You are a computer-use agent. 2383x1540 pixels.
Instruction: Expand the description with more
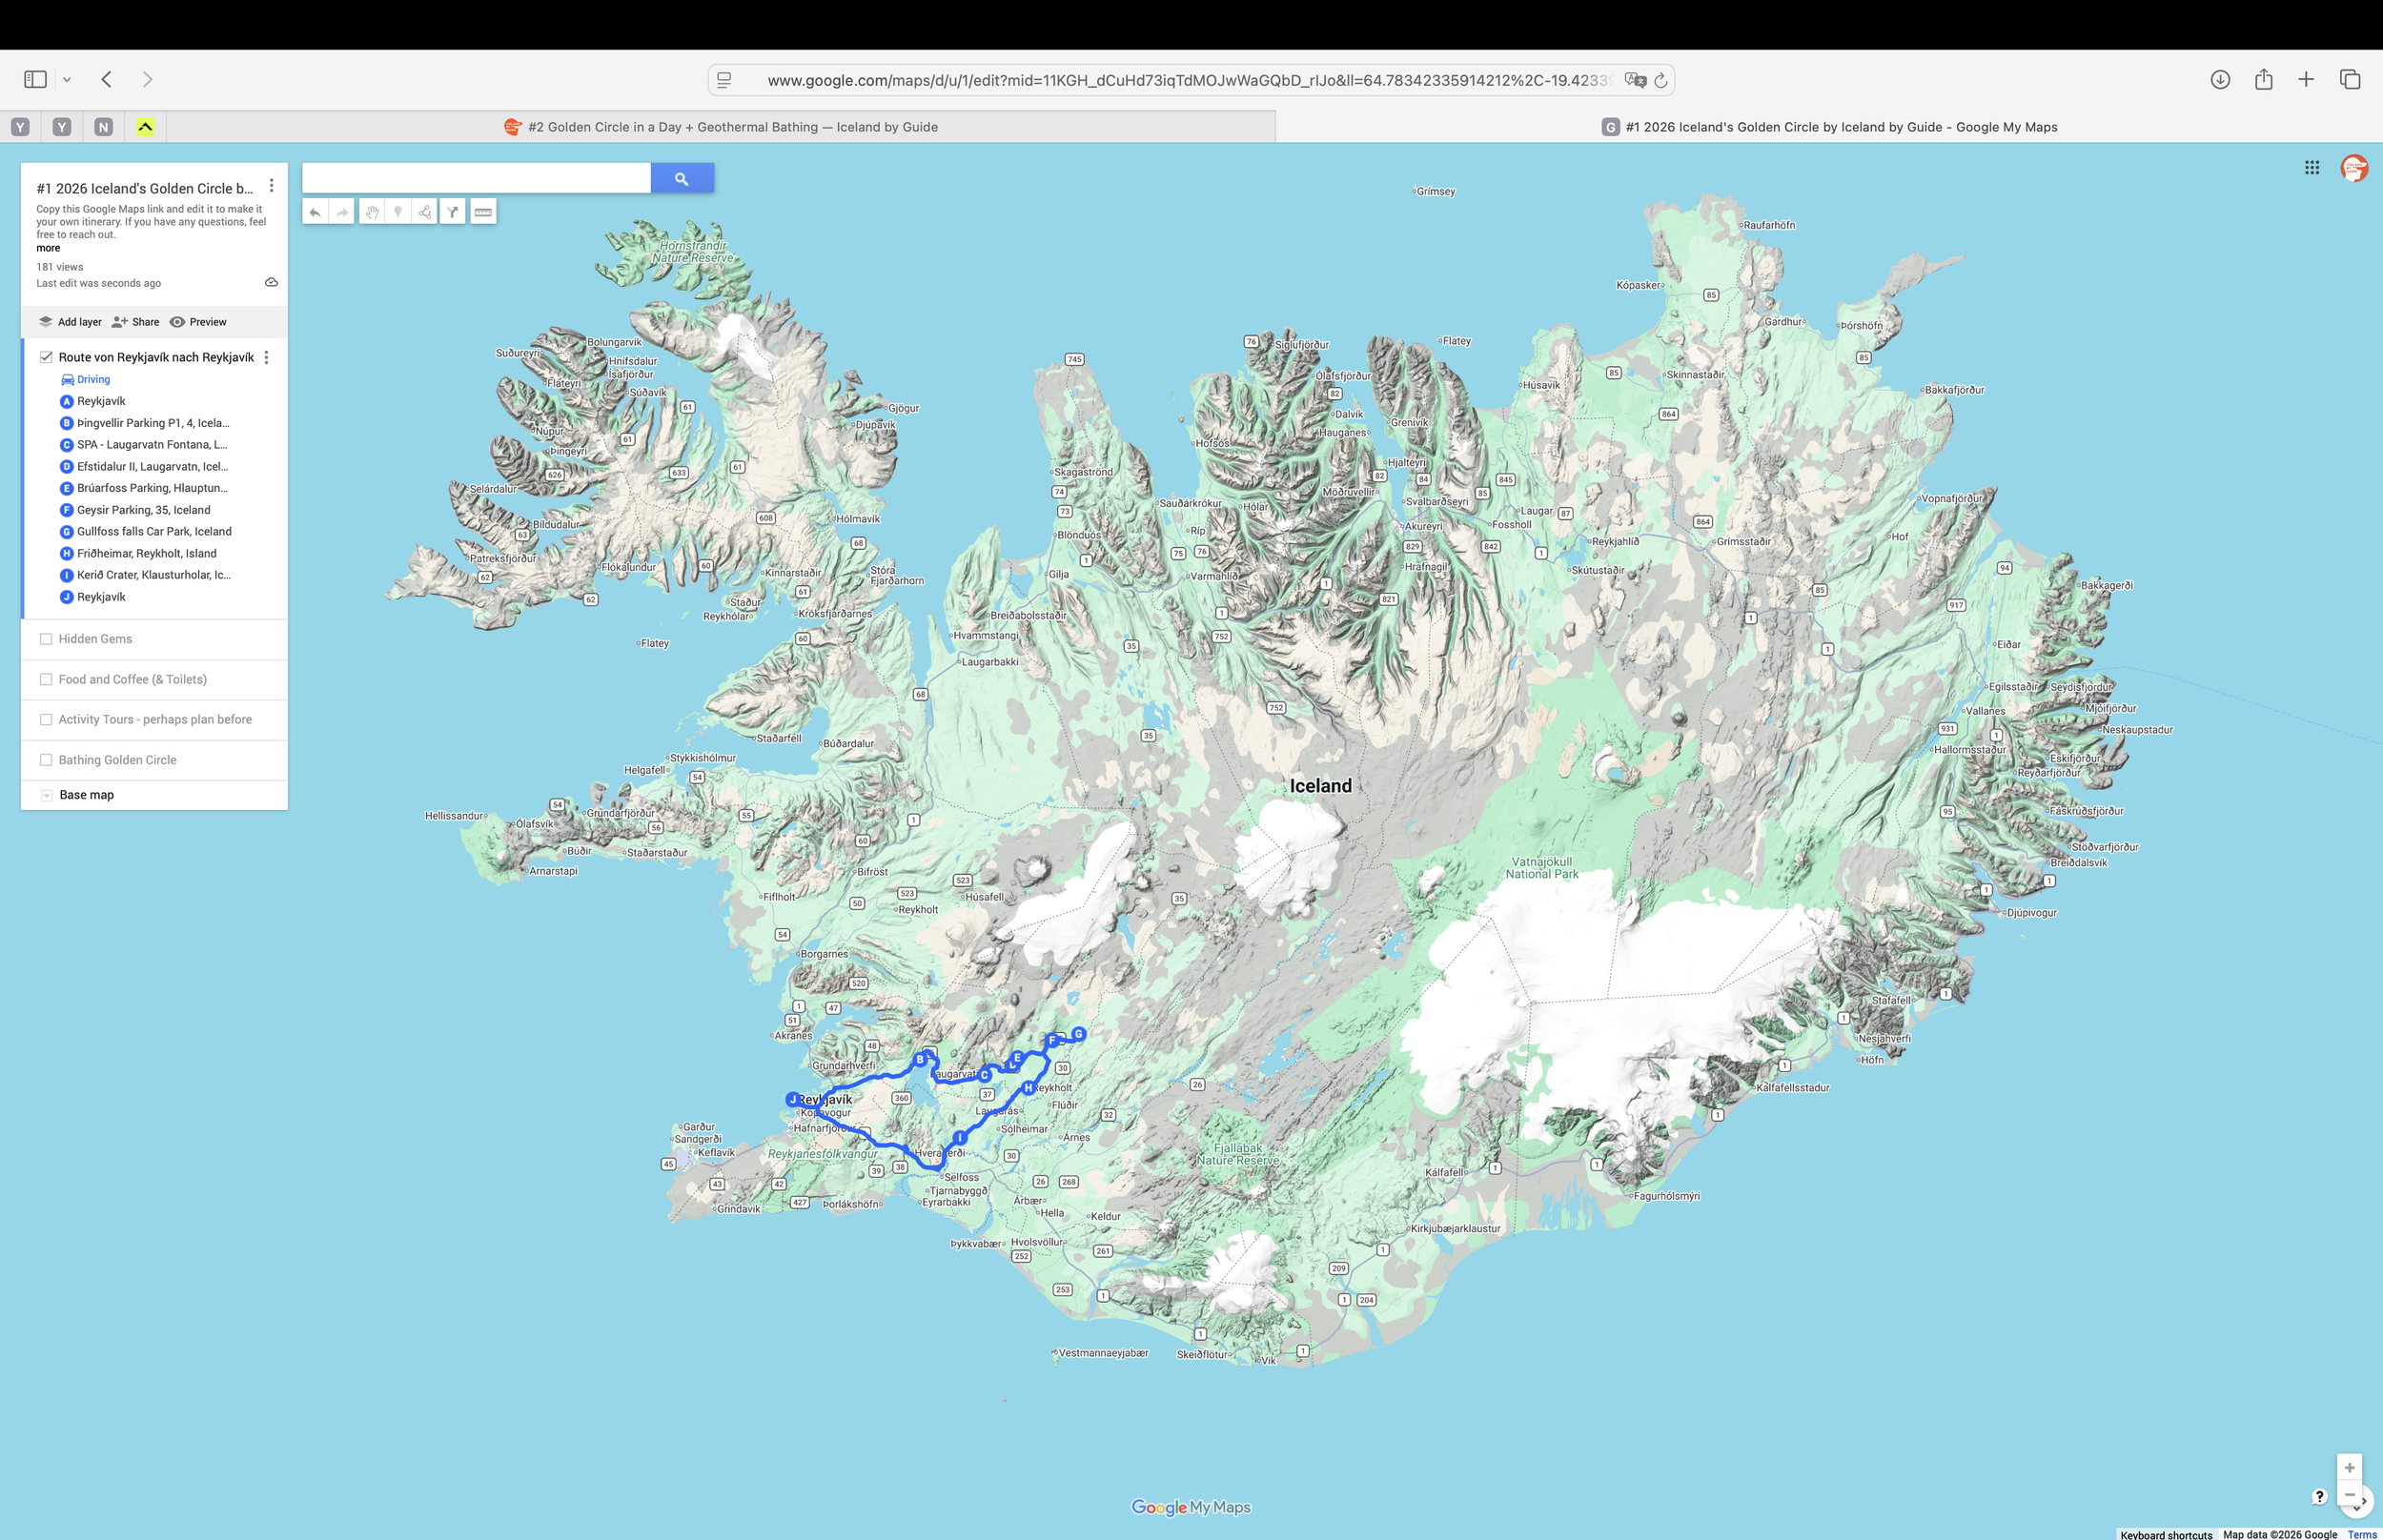pyautogui.click(x=48, y=248)
